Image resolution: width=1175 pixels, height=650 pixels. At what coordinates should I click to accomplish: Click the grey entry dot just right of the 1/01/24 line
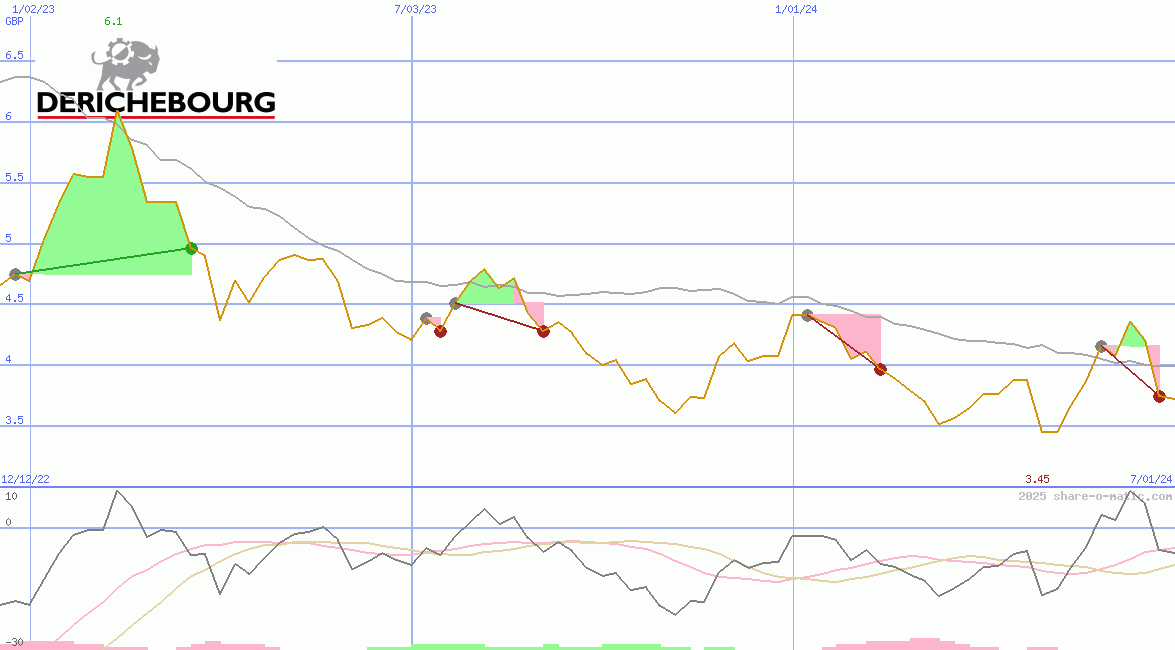coord(807,316)
